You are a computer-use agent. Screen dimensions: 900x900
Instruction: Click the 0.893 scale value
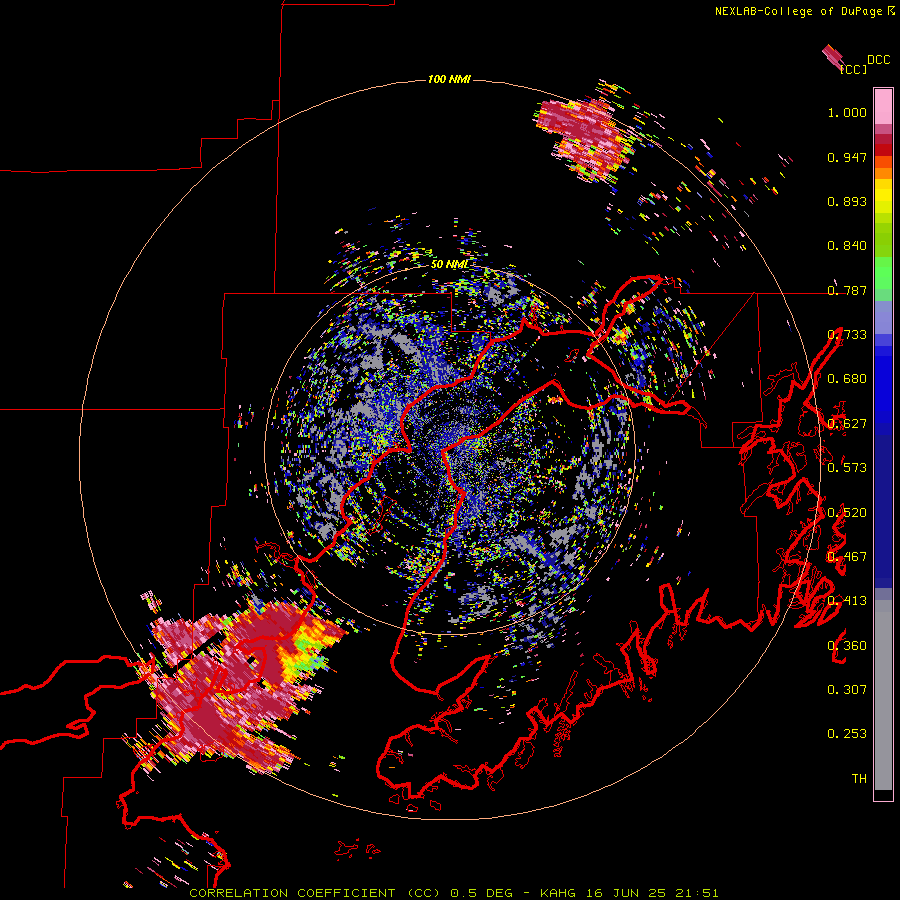coord(847,201)
